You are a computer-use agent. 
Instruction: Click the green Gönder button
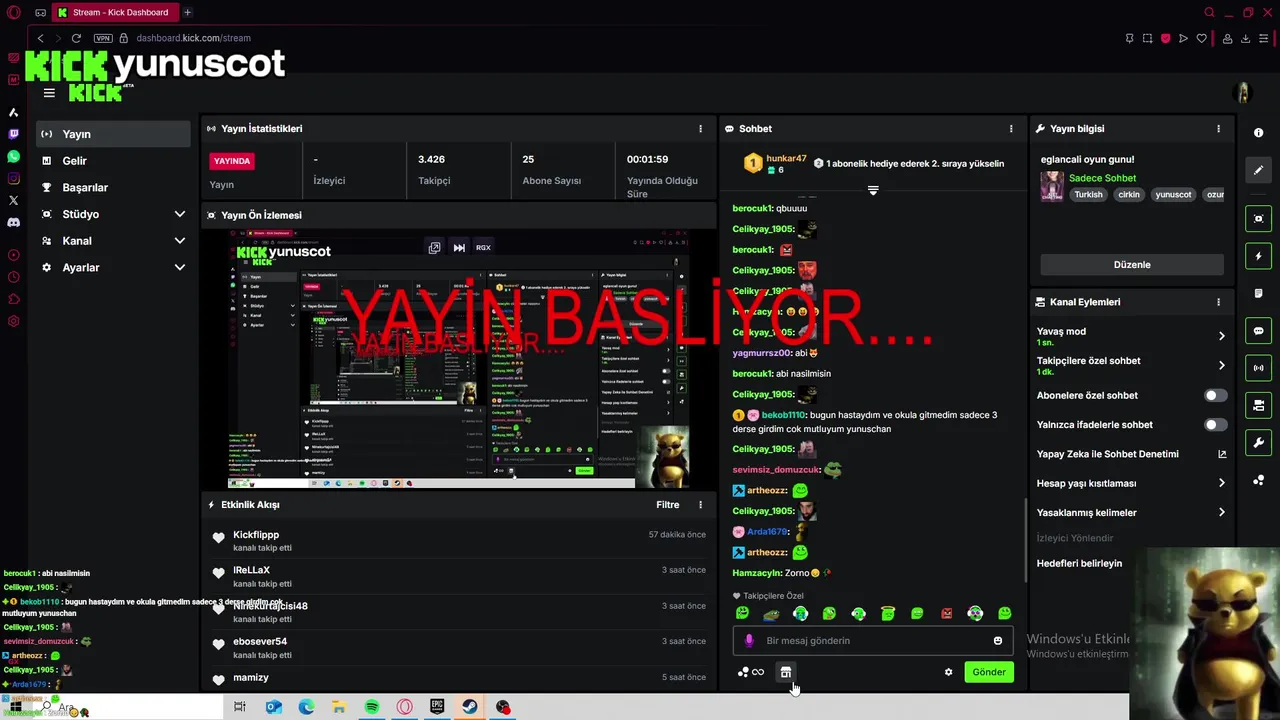tap(989, 672)
